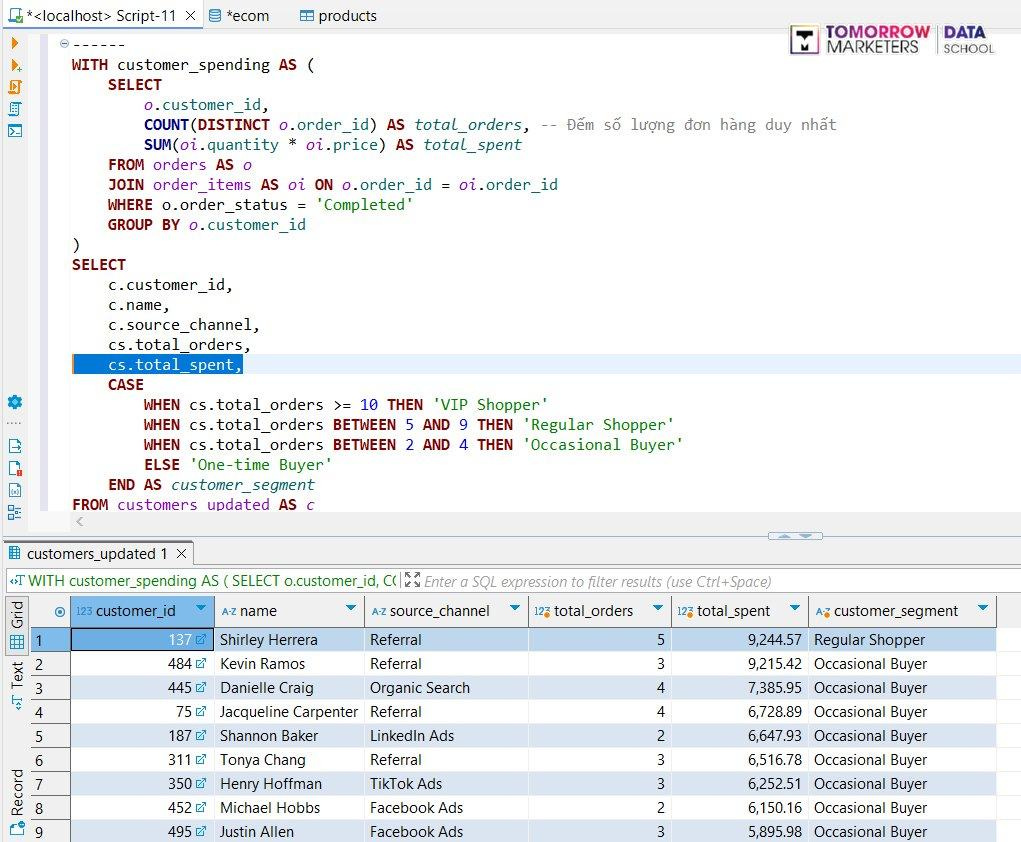Open the customer_id column filter dropdown

(x=201, y=608)
